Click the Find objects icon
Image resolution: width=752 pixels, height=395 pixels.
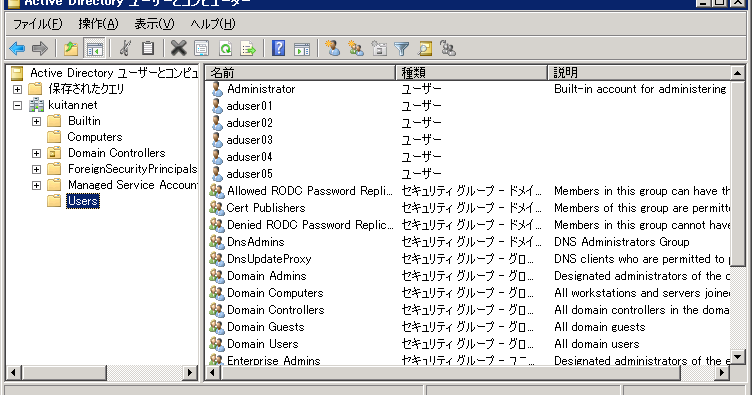coord(424,48)
